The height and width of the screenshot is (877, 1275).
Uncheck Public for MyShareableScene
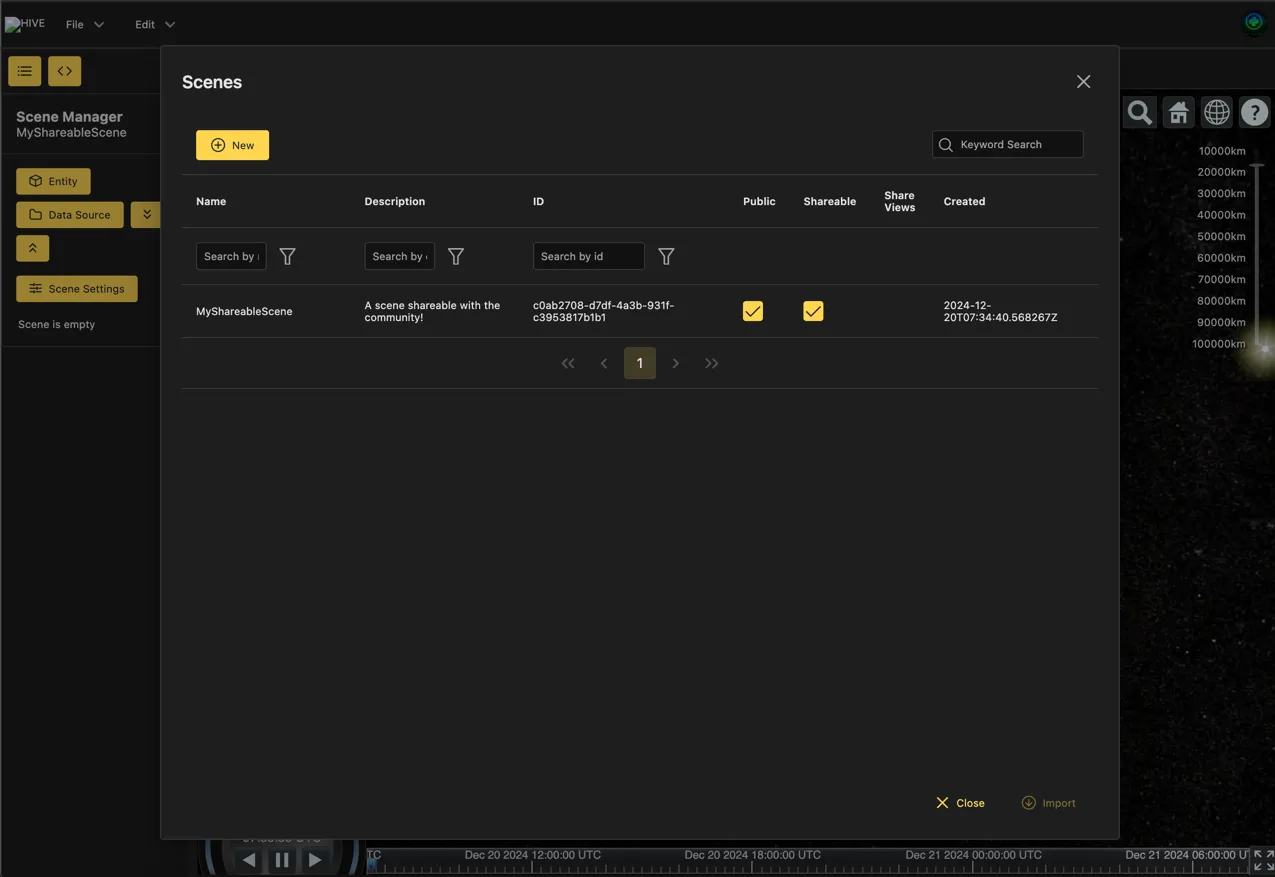[752, 310]
